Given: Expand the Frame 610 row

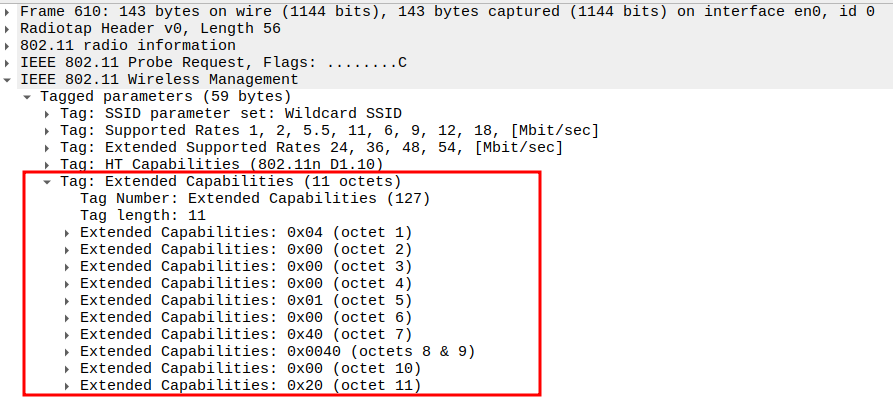Looking at the screenshot, I should click(8, 11).
